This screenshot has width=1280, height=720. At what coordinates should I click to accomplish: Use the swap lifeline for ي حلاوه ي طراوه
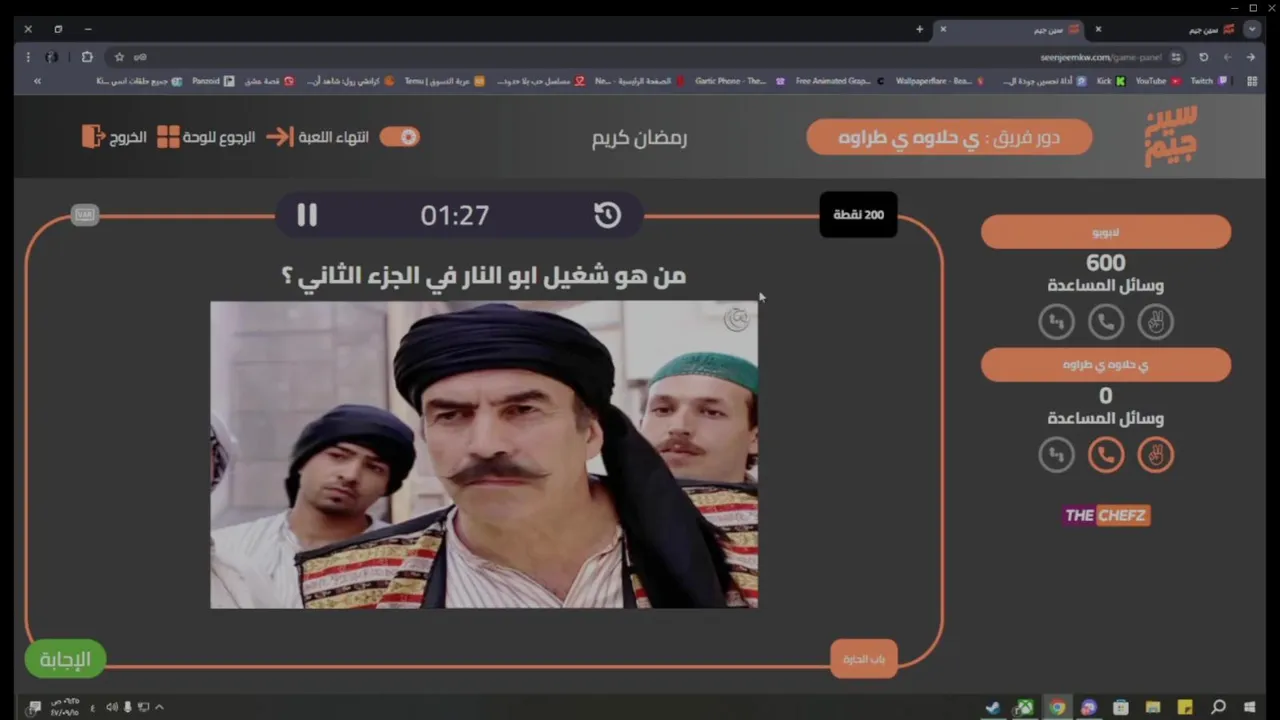tap(1056, 455)
